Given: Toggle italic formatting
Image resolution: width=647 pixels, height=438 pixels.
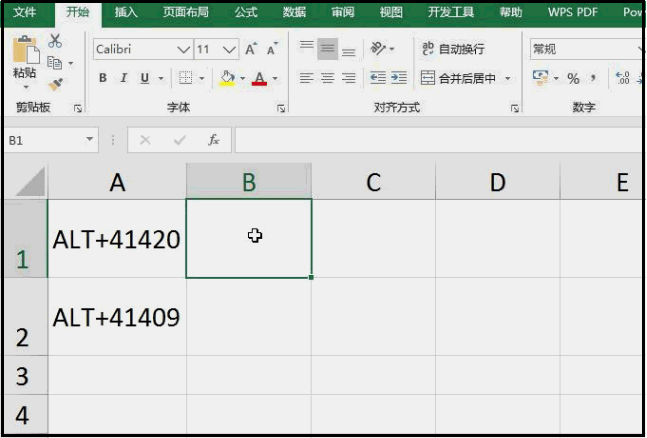Looking at the screenshot, I should (124, 78).
